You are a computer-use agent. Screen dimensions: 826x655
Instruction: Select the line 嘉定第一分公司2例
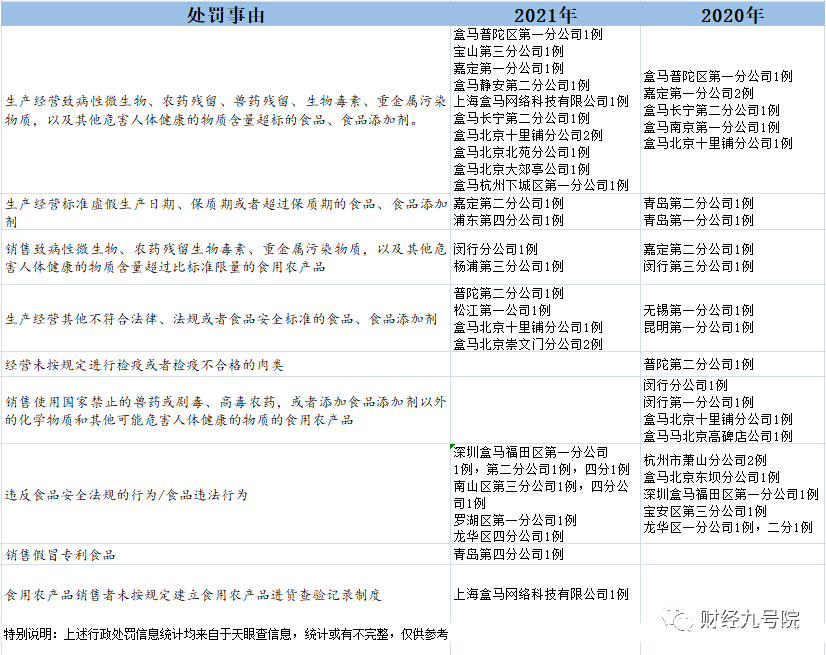point(699,93)
